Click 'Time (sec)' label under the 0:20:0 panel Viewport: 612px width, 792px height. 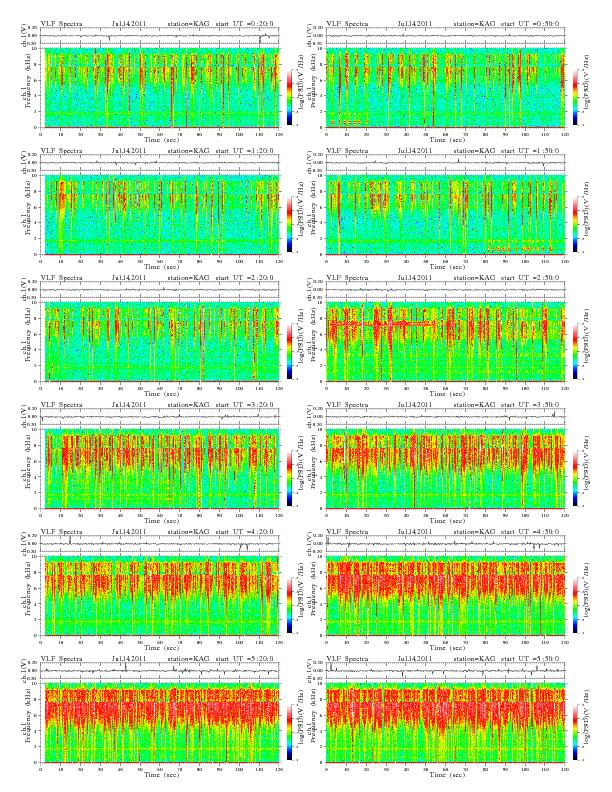pos(161,139)
